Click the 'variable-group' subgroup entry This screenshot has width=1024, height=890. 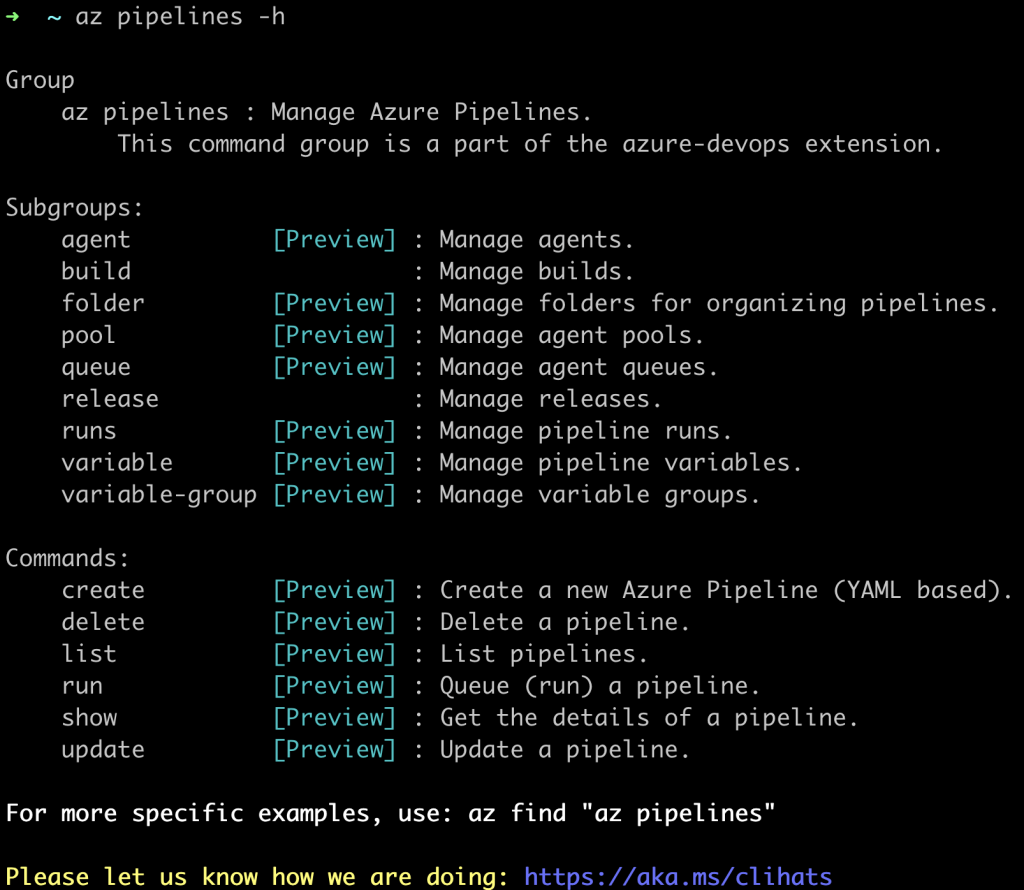click(159, 495)
